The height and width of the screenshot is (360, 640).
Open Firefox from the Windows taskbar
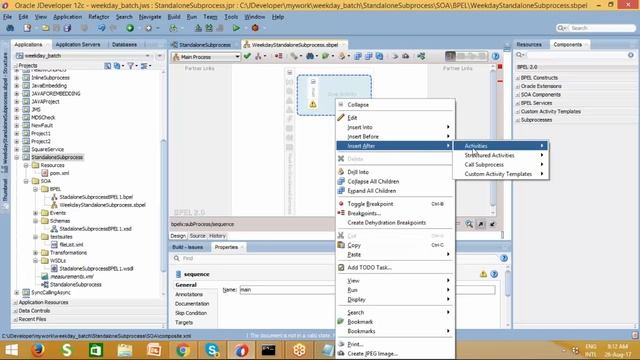pos(38,350)
